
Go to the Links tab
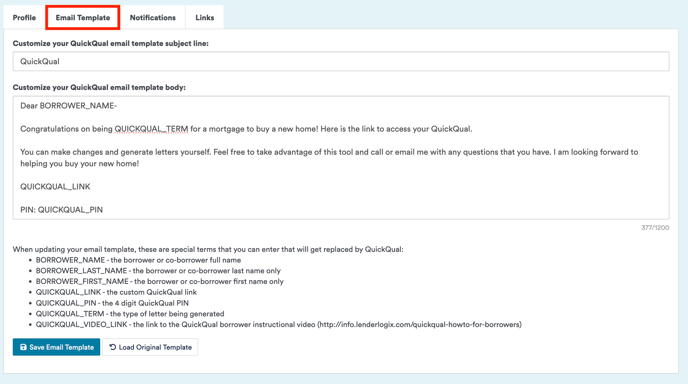click(204, 18)
